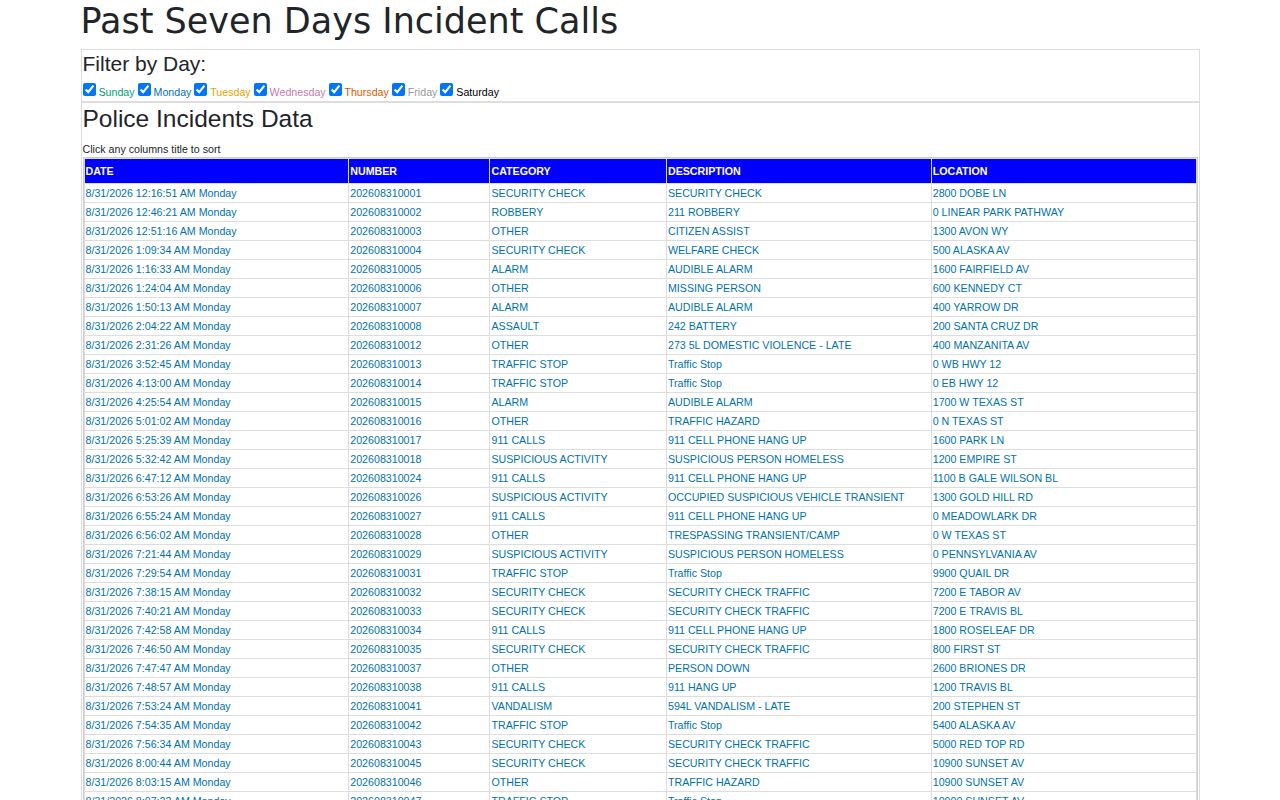Sort incidents by NUMBER column header
The width and height of the screenshot is (1280, 800).
[x=419, y=171]
